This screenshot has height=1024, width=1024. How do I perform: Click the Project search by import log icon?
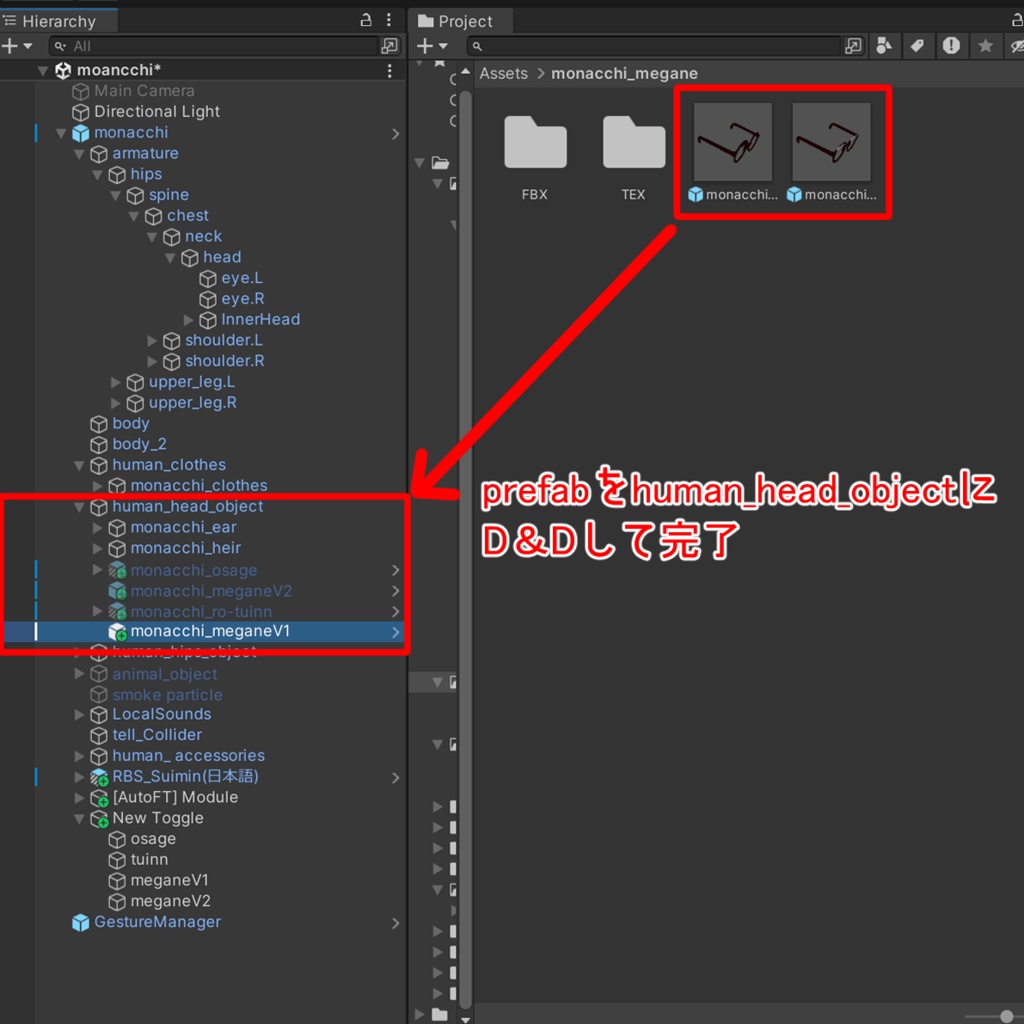951,46
